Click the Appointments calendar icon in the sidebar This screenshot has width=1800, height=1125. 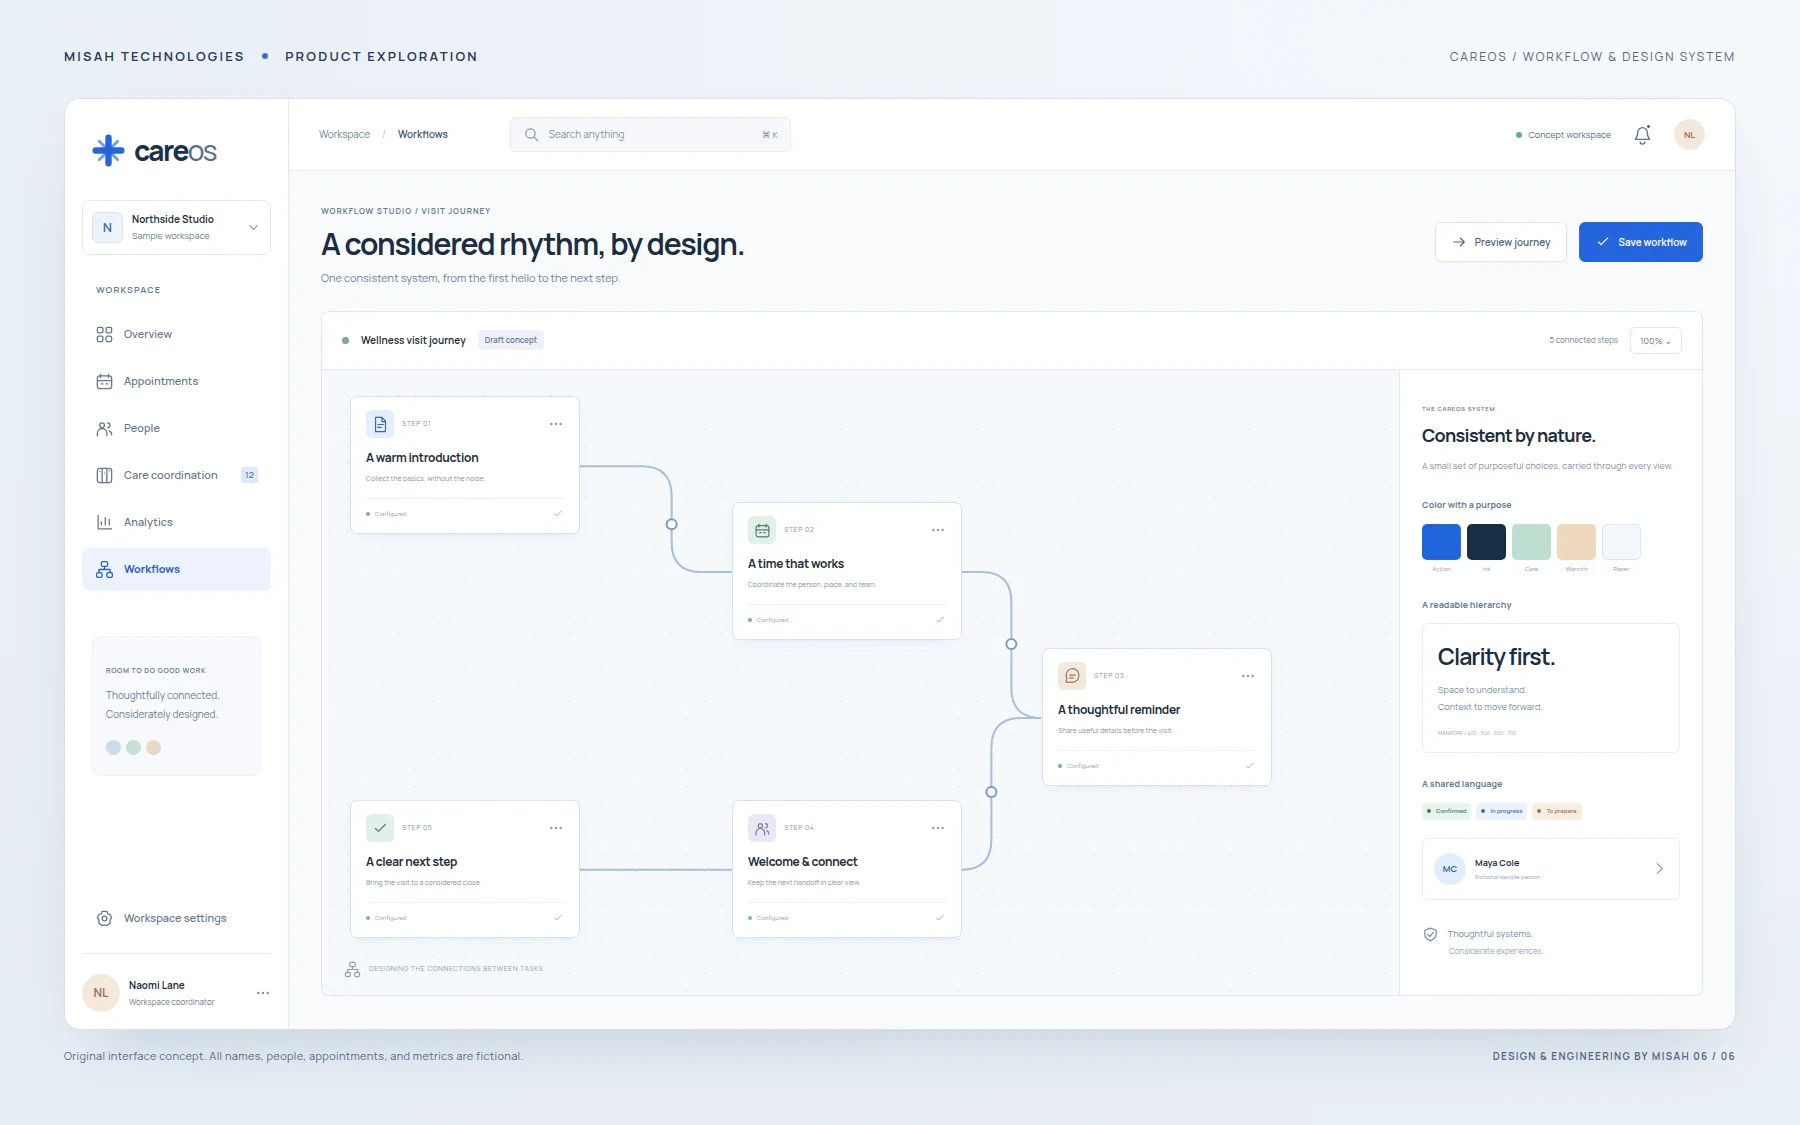point(104,381)
